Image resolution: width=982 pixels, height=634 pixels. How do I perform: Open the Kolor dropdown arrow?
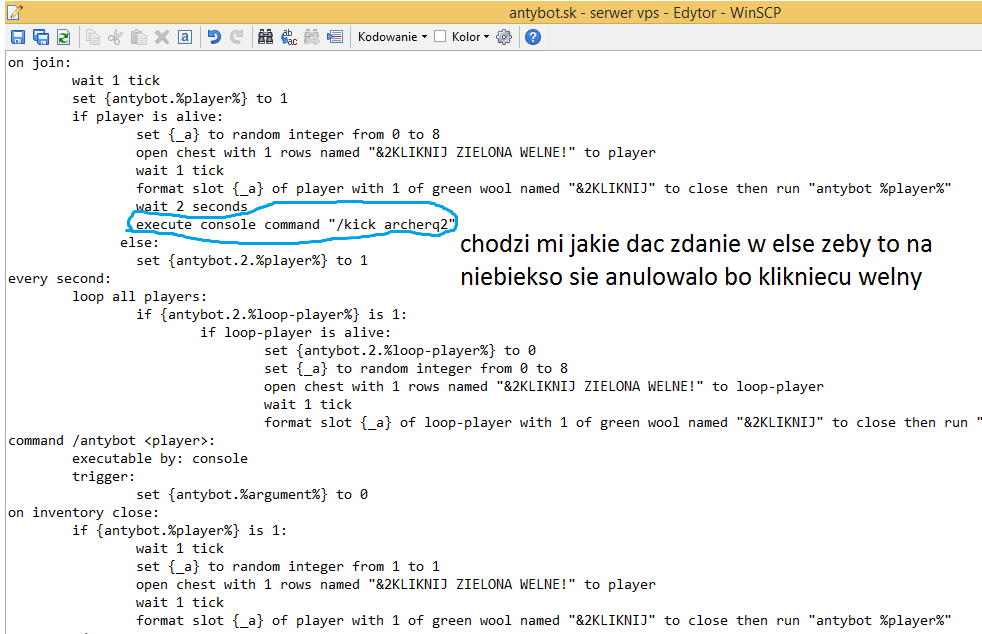point(486,37)
